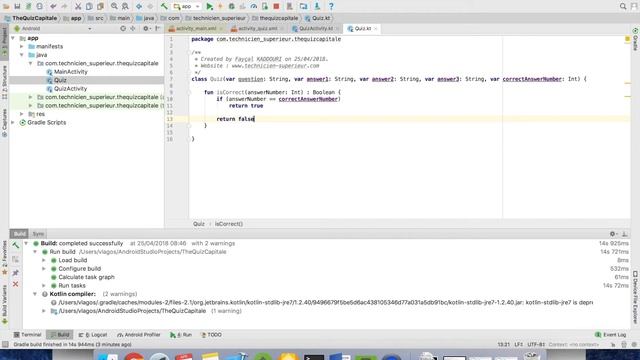
Task: Click the UTF-8 encoding status indicator
Action: click(536, 344)
